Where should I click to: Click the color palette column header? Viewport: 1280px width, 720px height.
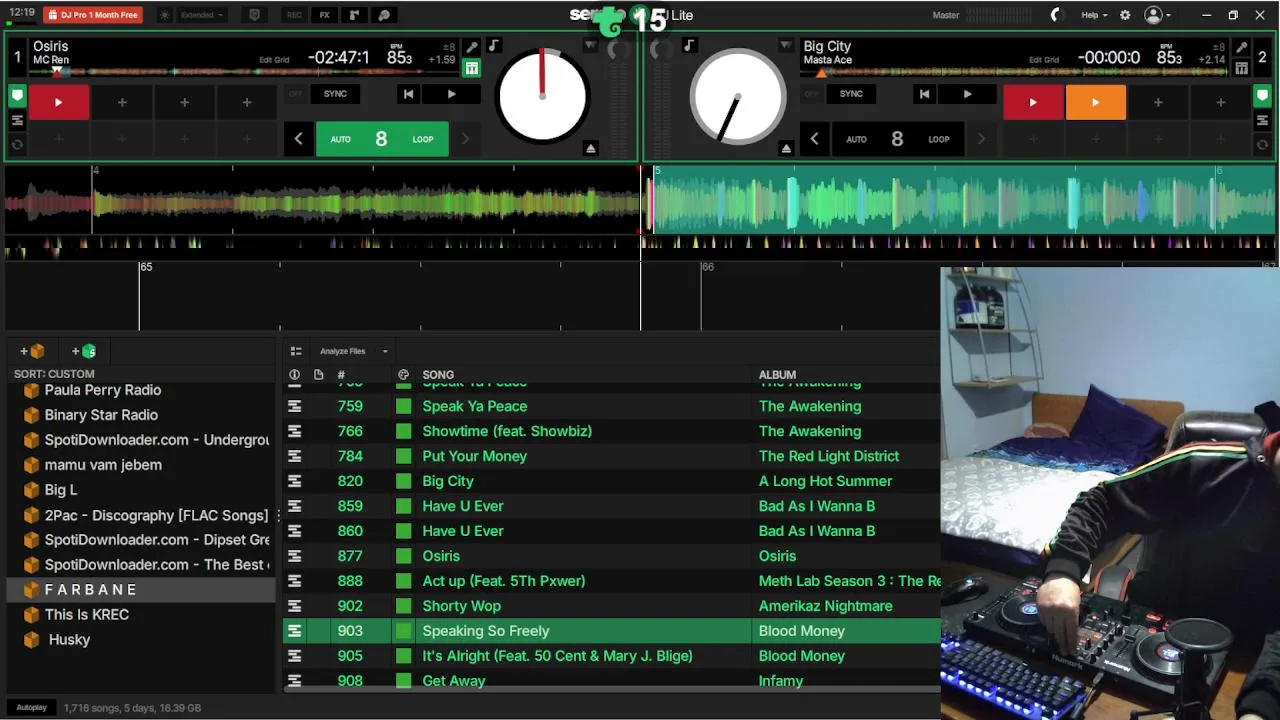click(403, 375)
